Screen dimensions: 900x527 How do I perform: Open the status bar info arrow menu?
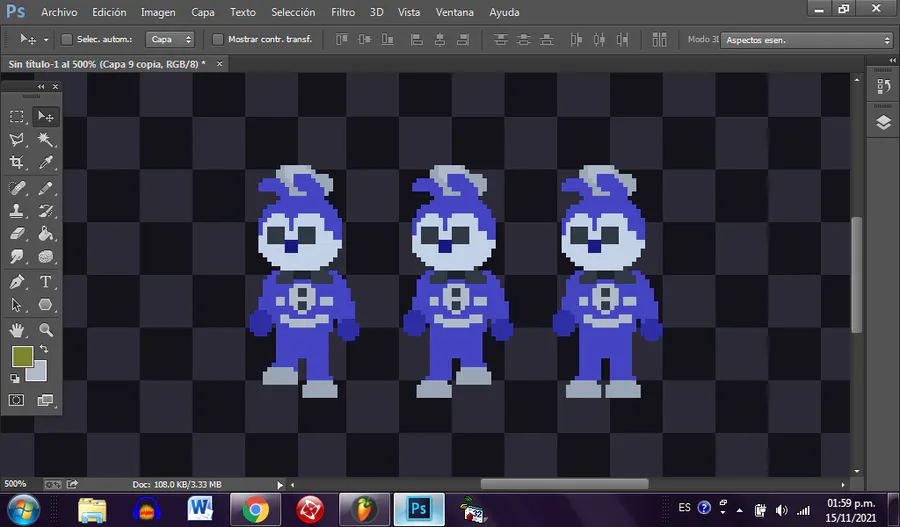pos(280,485)
